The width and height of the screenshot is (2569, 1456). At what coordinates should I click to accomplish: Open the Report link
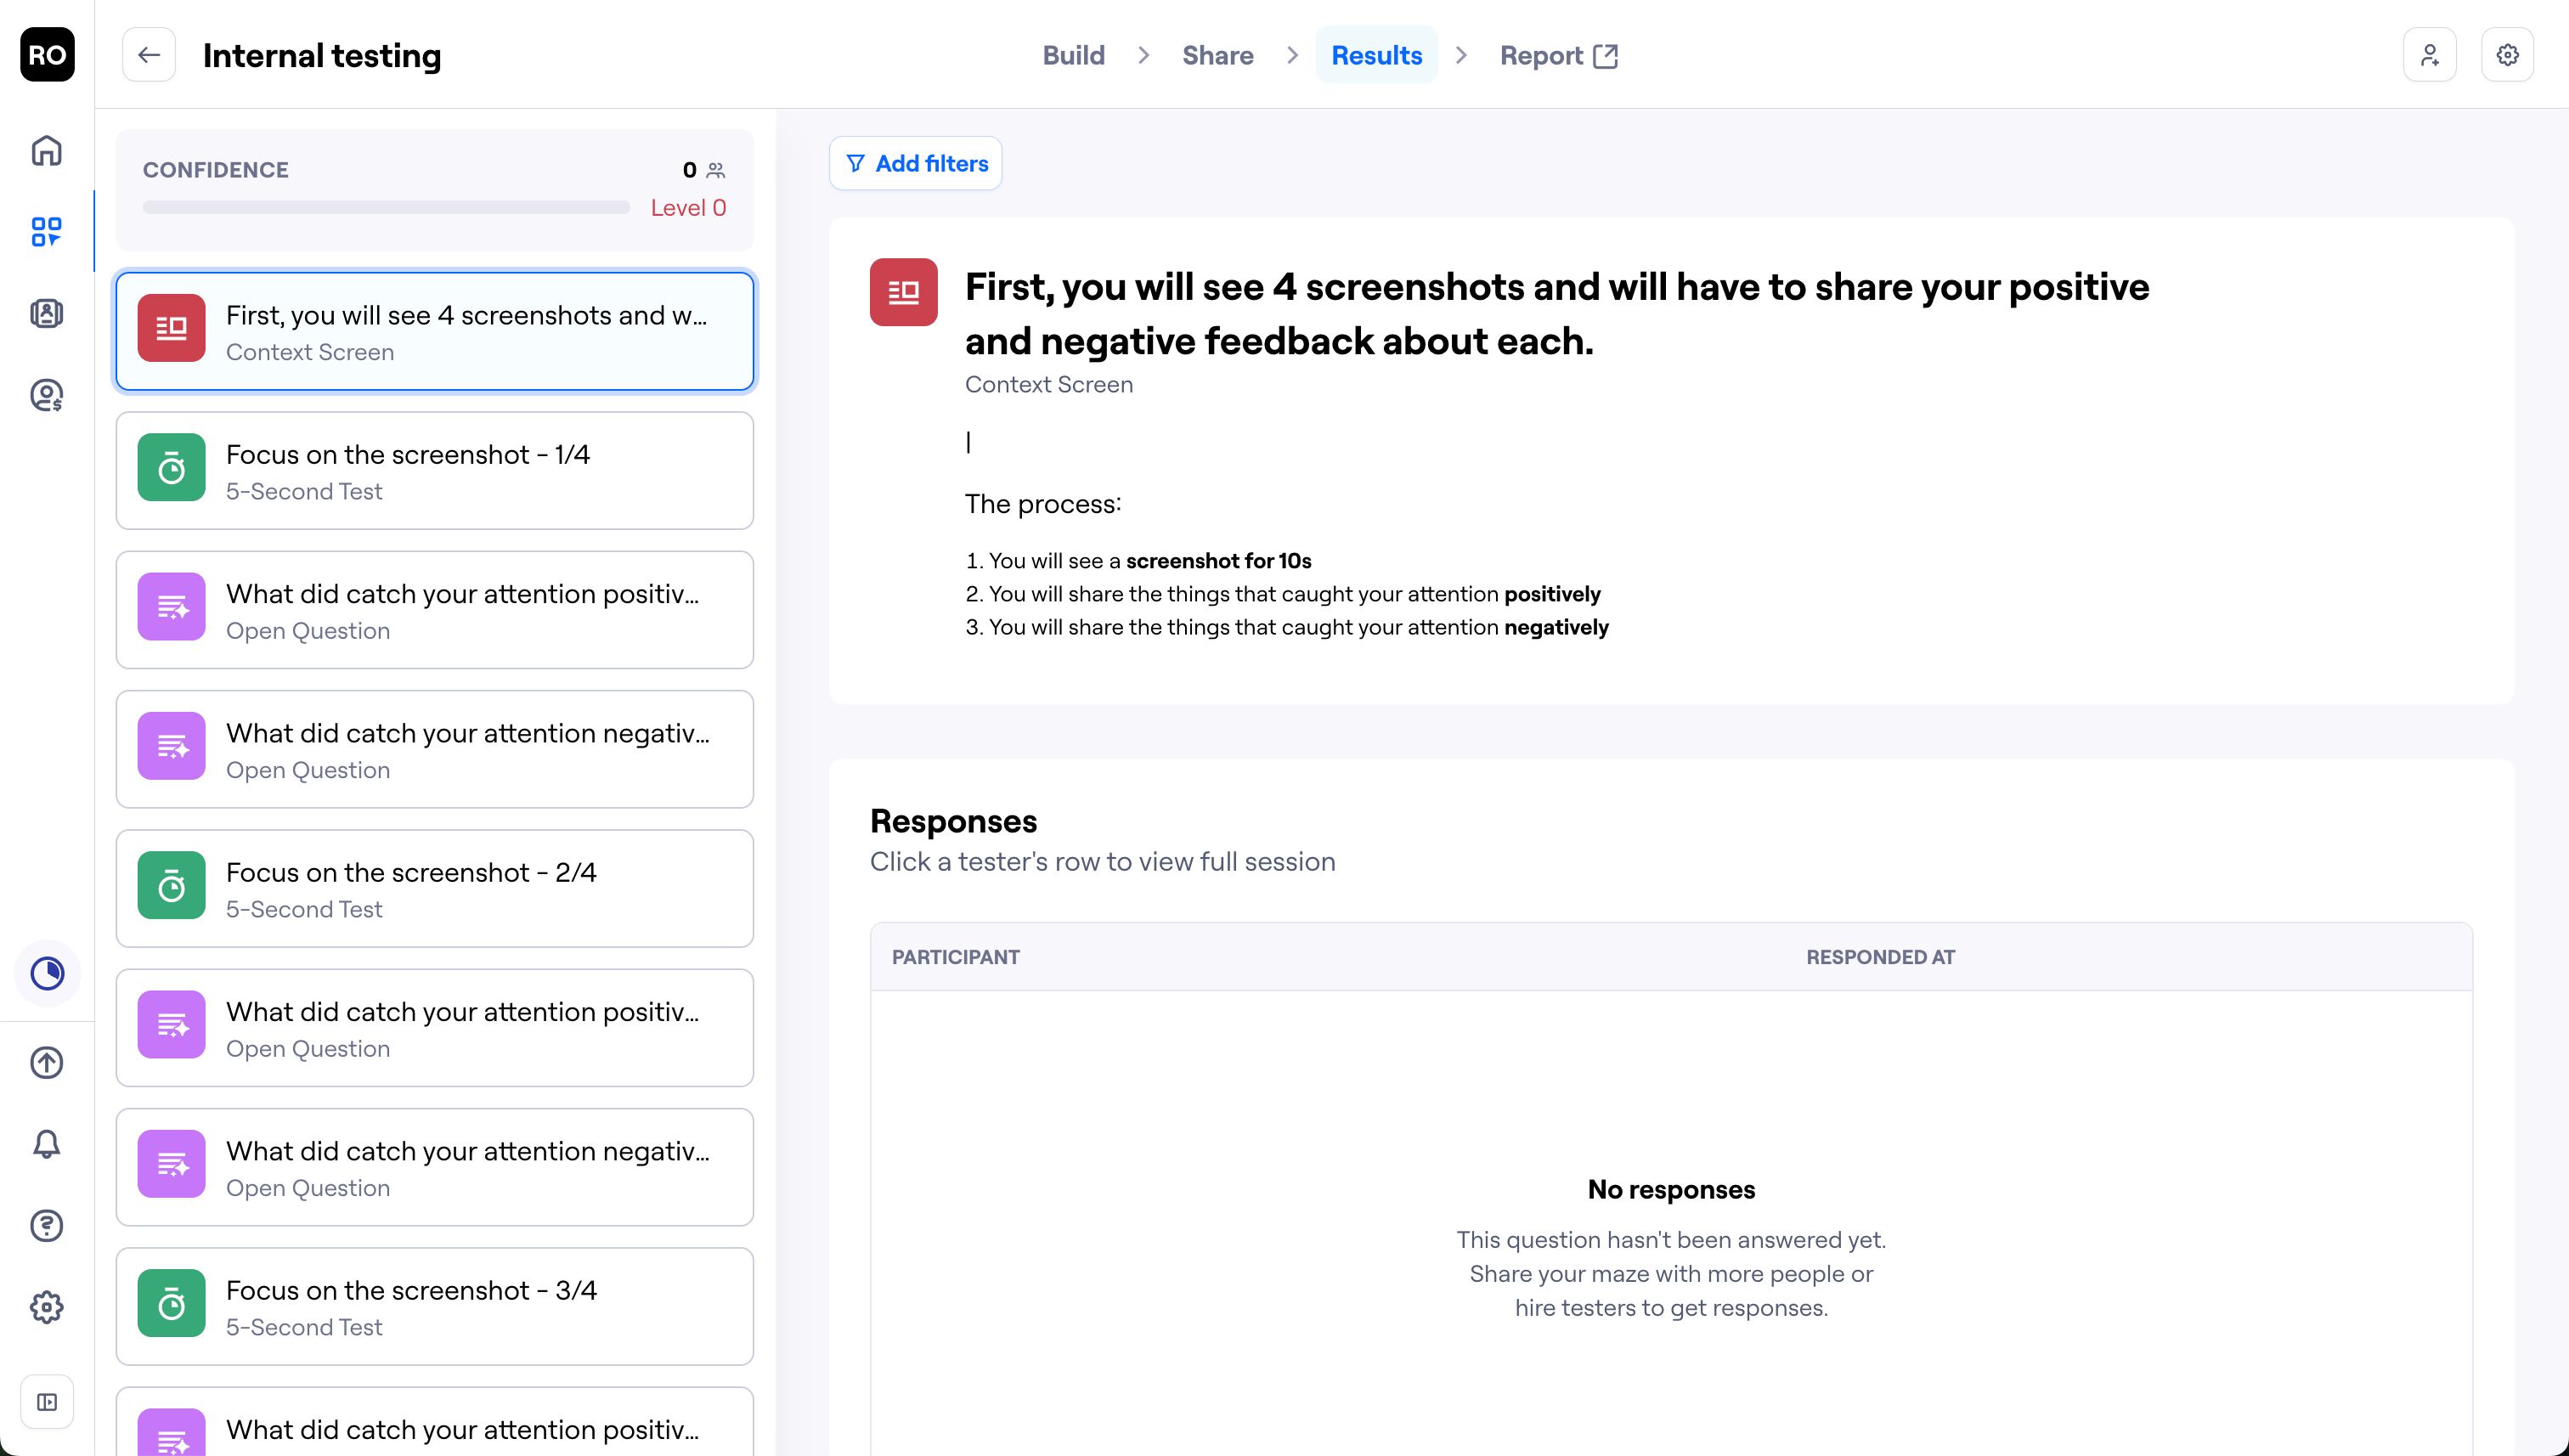[x=1558, y=55]
